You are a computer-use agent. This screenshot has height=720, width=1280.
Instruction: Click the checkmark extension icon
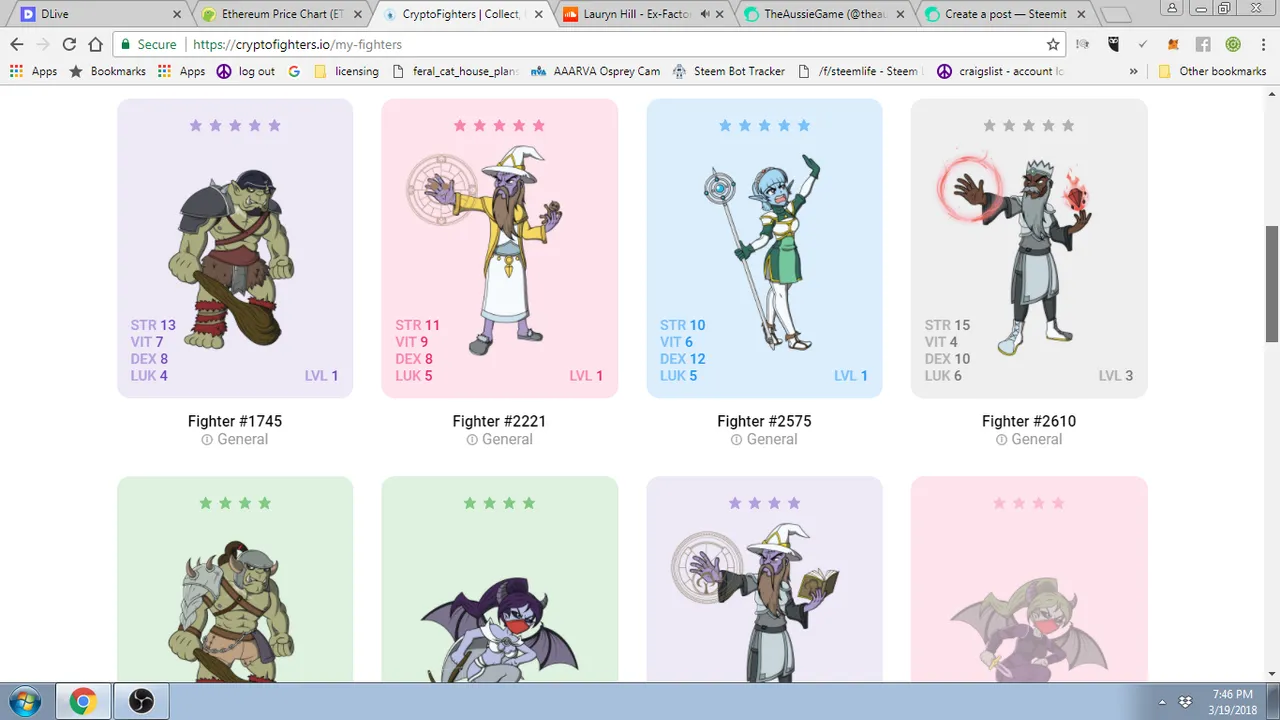tap(1143, 45)
